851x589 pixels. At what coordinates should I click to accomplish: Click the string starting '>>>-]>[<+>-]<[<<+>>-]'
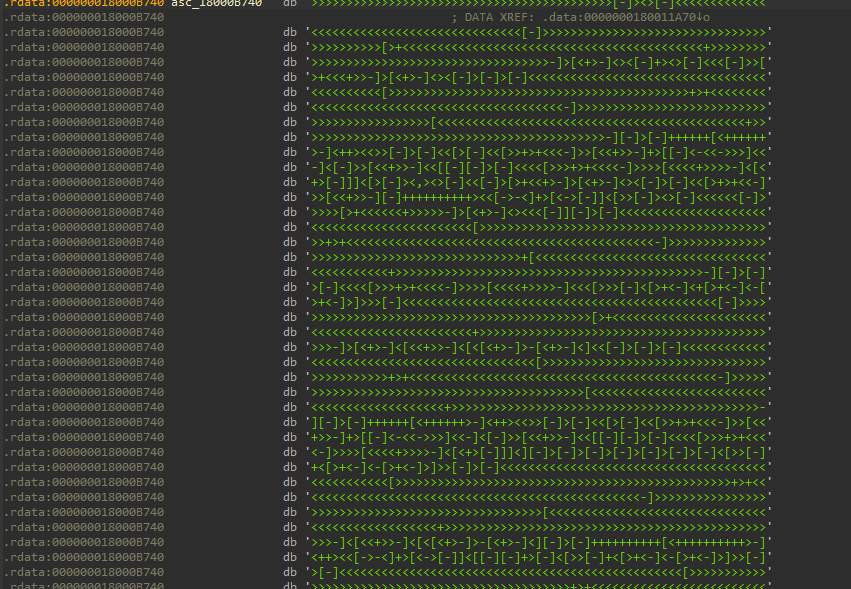(x=538, y=347)
